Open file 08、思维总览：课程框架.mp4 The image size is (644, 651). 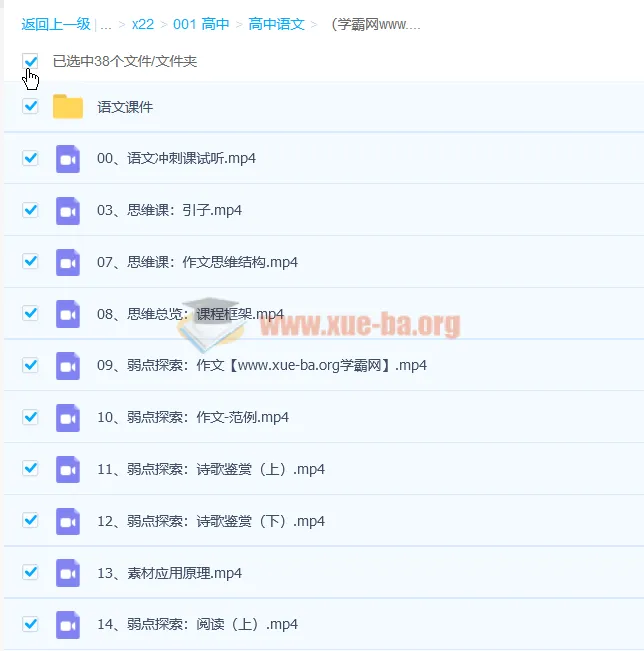click(x=191, y=314)
